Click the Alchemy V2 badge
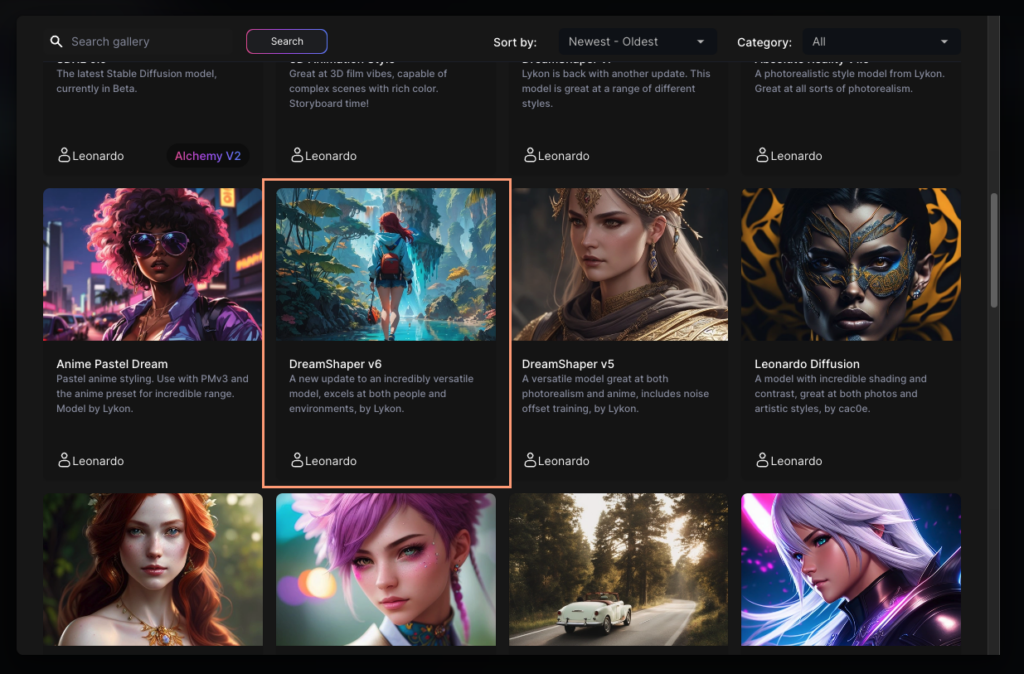Viewport: 1024px width, 674px height. (x=208, y=156)
